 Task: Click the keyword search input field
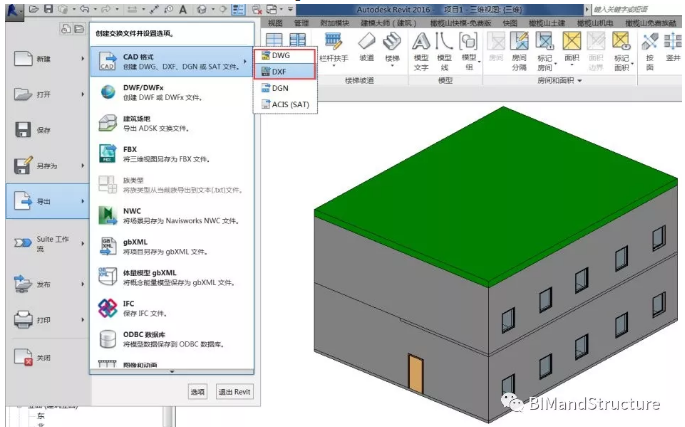(637, 9)
